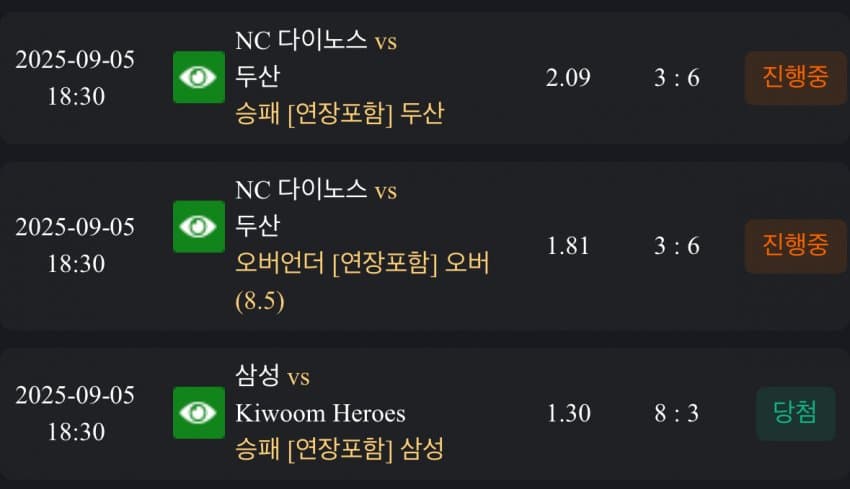Open the 오버언더 [연장포함] 오버 bet line
850x489 pixels.
tap(362, 263)
